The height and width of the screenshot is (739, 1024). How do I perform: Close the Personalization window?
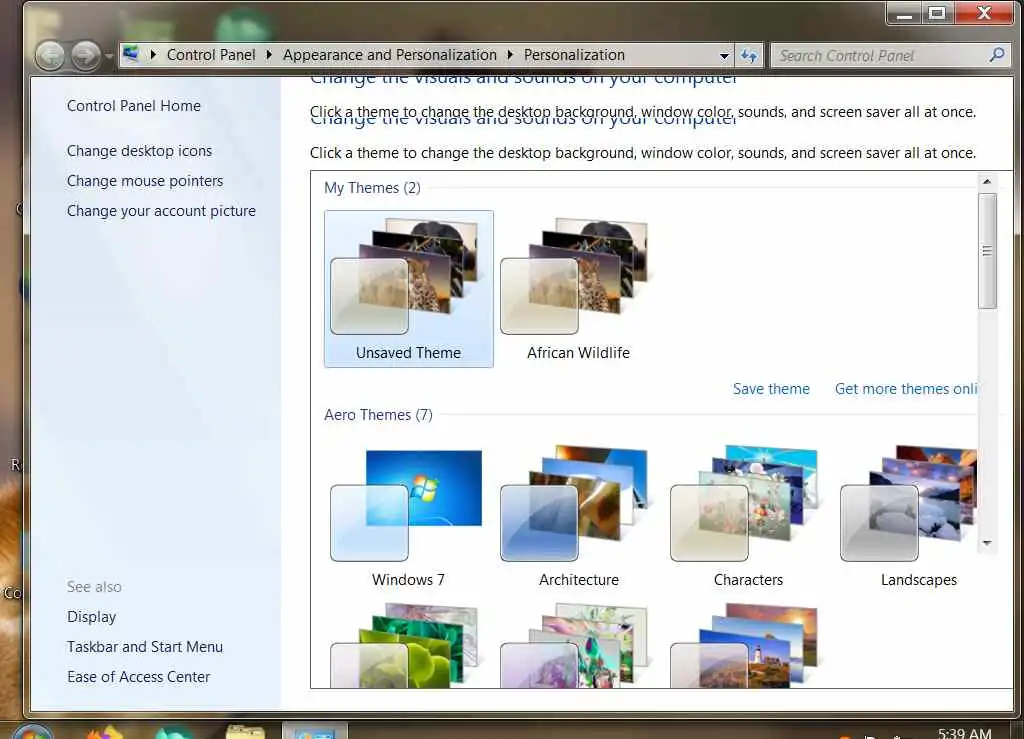tap(984, 13)
